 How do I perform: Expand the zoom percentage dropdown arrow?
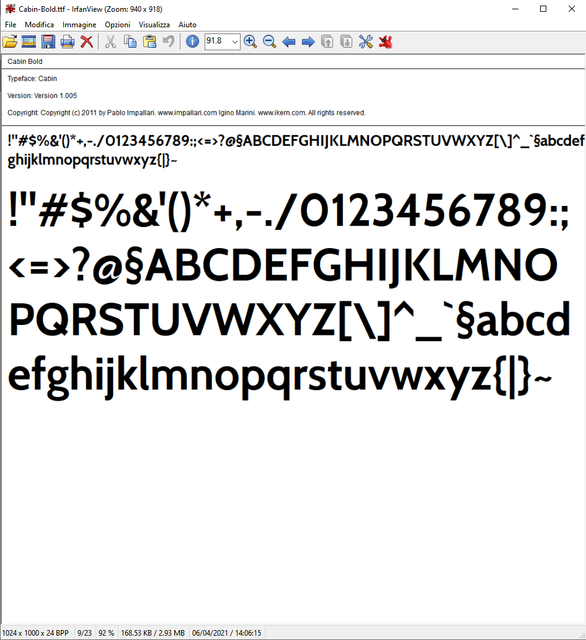click(235, 42)
